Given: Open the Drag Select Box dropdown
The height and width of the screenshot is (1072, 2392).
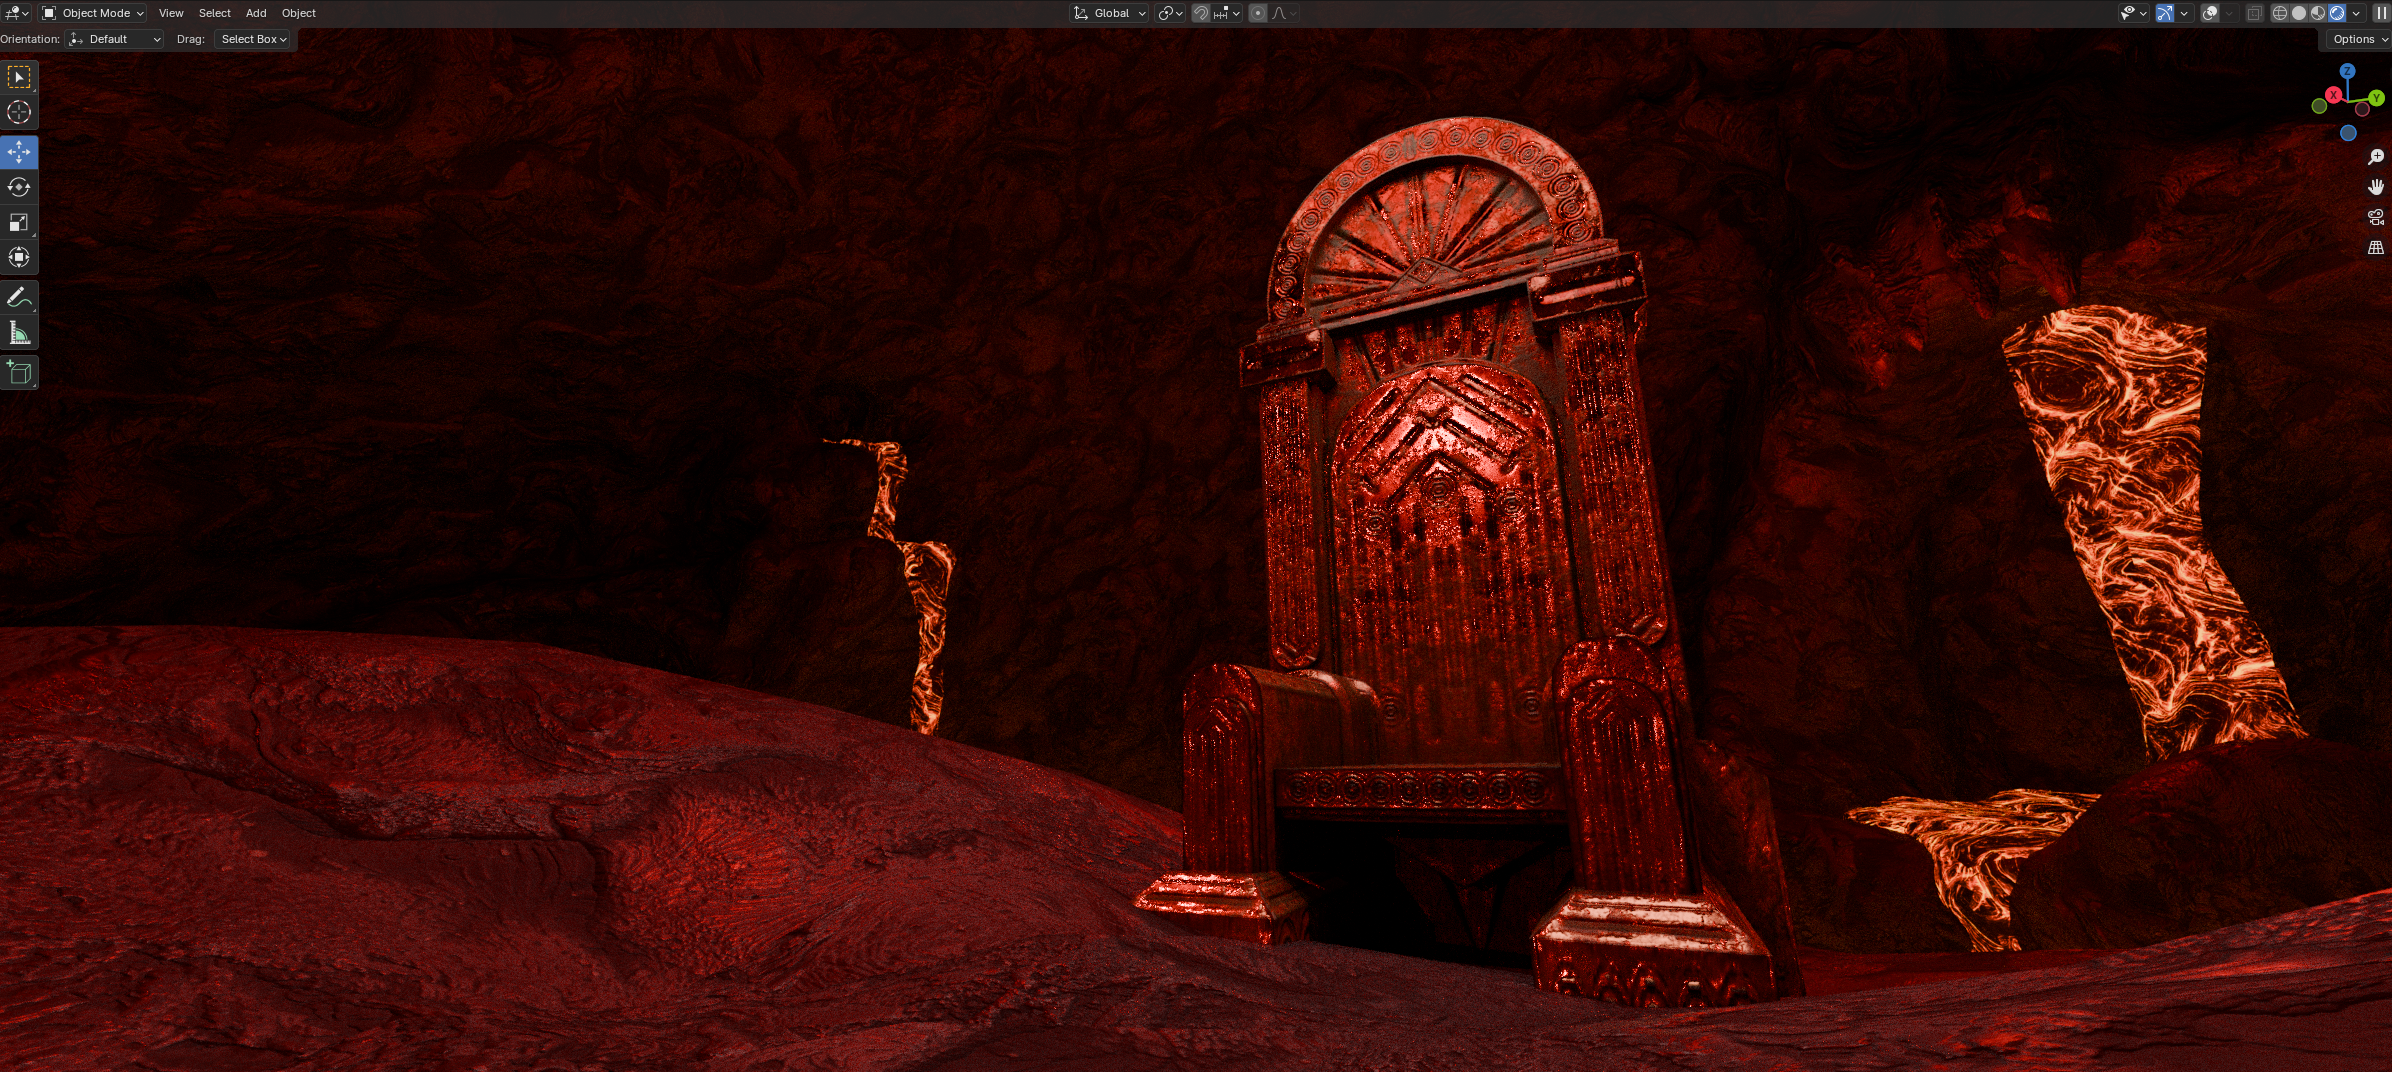Looking at the screenshot, I should point(254,39).
